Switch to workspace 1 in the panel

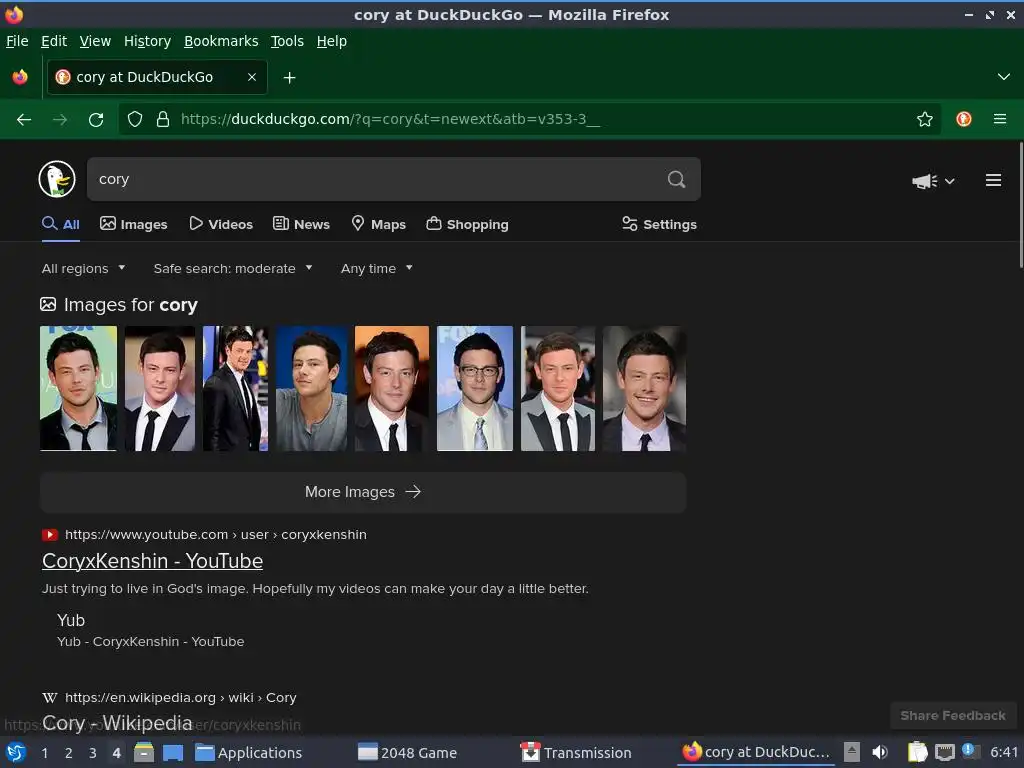click(44, 753)
